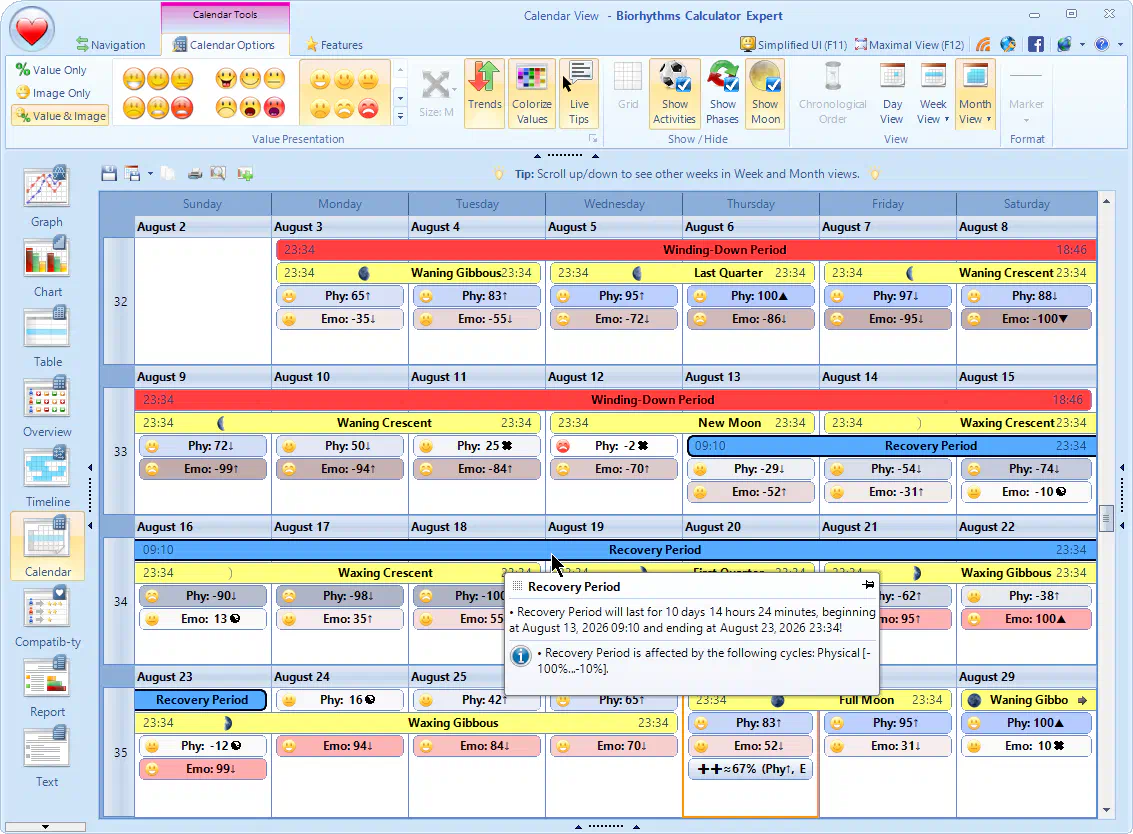This screenshot has width=1133, height=834.
Task: Click the Save disk icon in toolbar
Action: coord(109,173)
